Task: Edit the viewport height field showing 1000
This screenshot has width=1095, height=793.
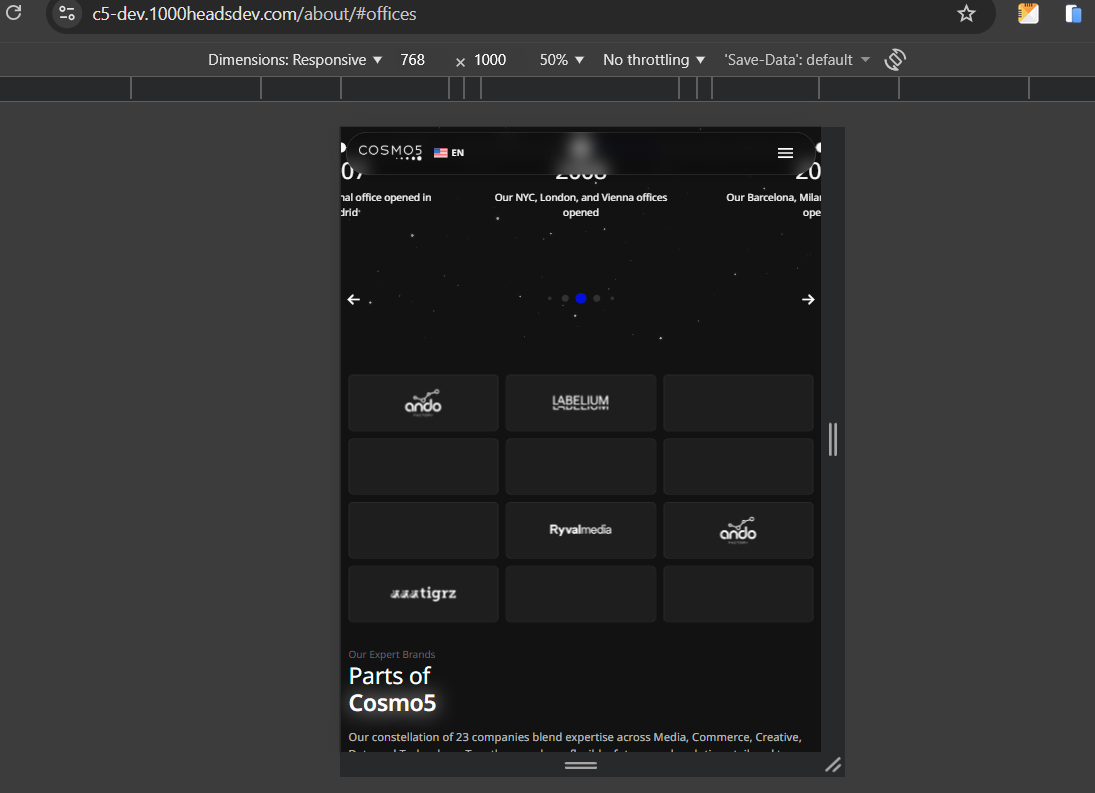Action: pyautogui.click(x=490, y=60)
